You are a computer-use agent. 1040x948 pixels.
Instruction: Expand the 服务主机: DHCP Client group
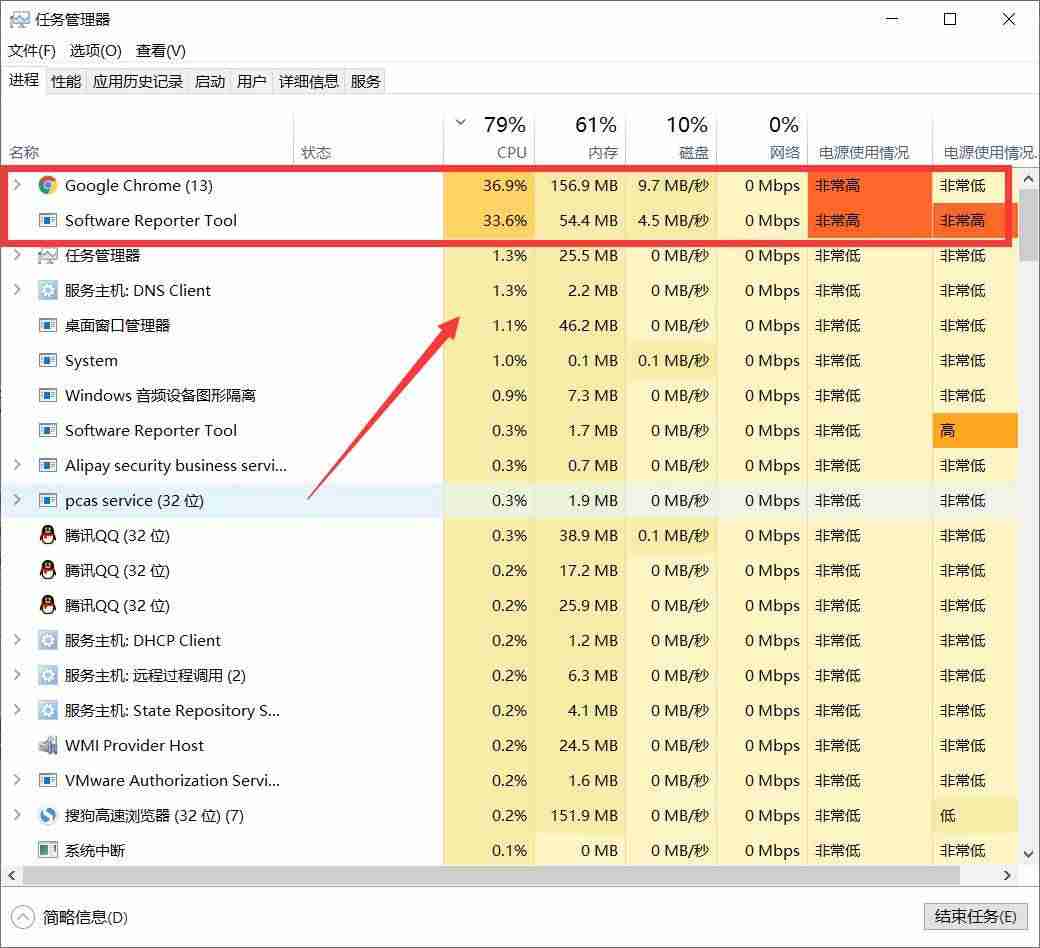tap(17, 641)
